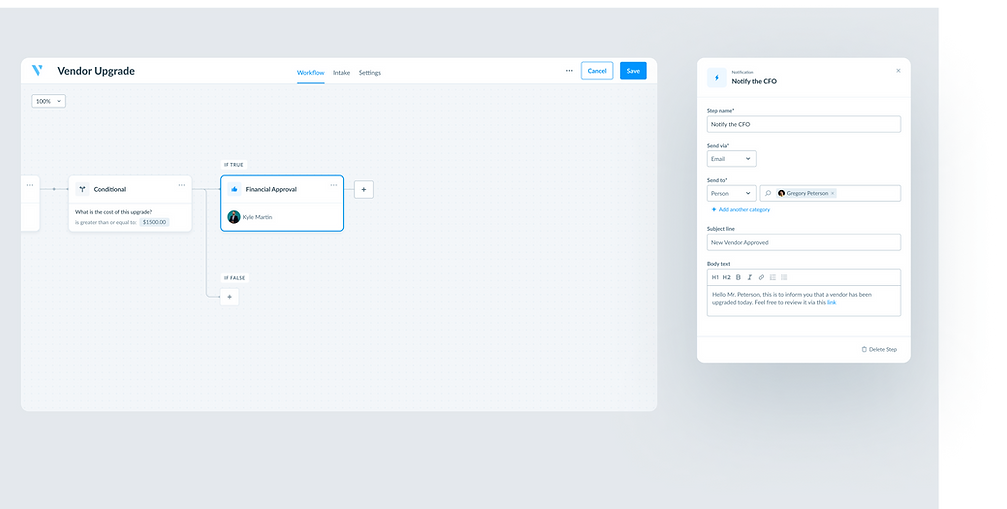The width and height of the screenshot is (1007, 509).
Task: Select the $1500.00 condition value
Action: (155, 222)
